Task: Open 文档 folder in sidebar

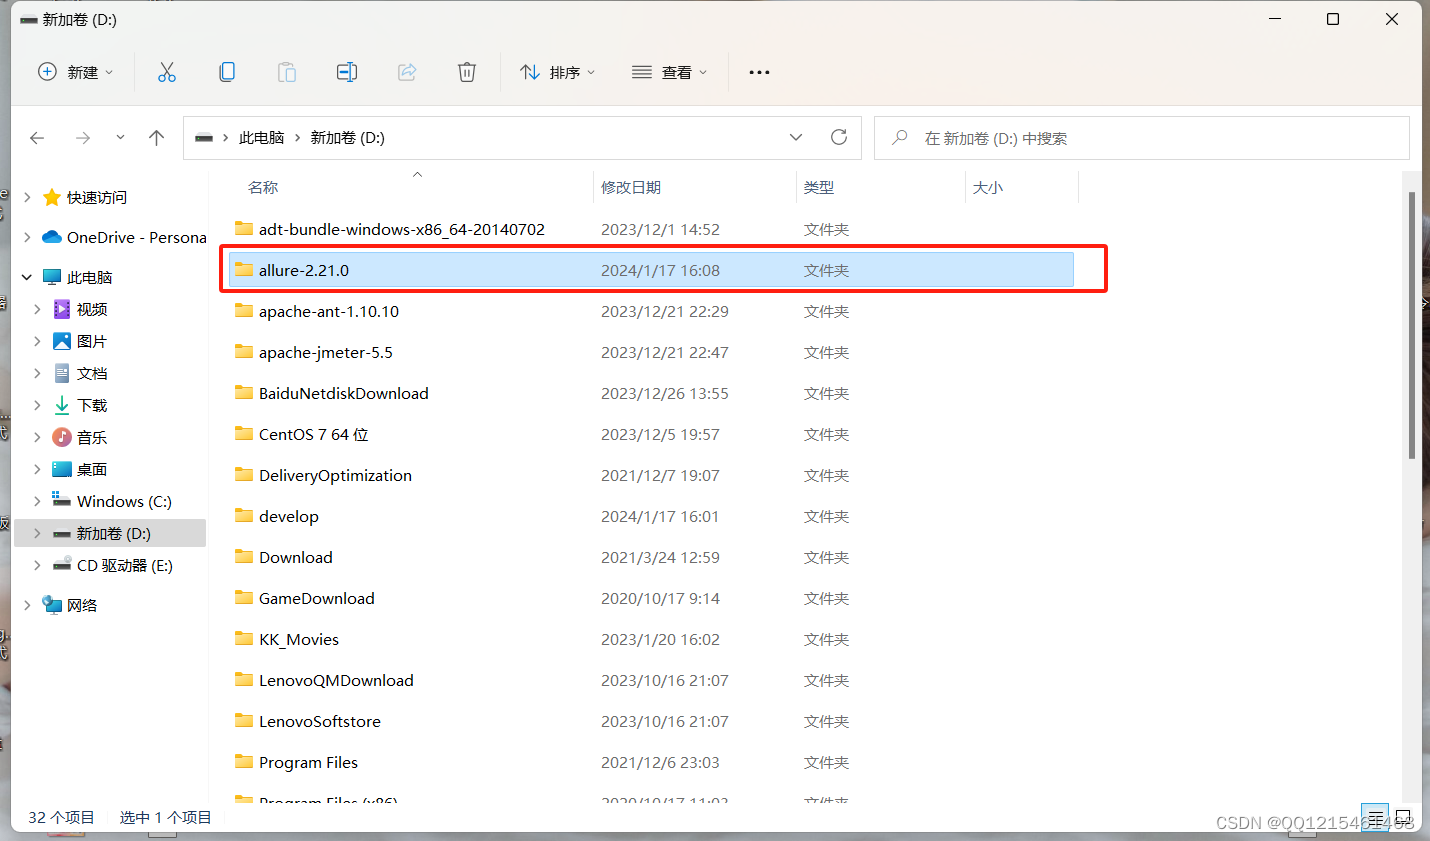Action: tap(92, 373)
